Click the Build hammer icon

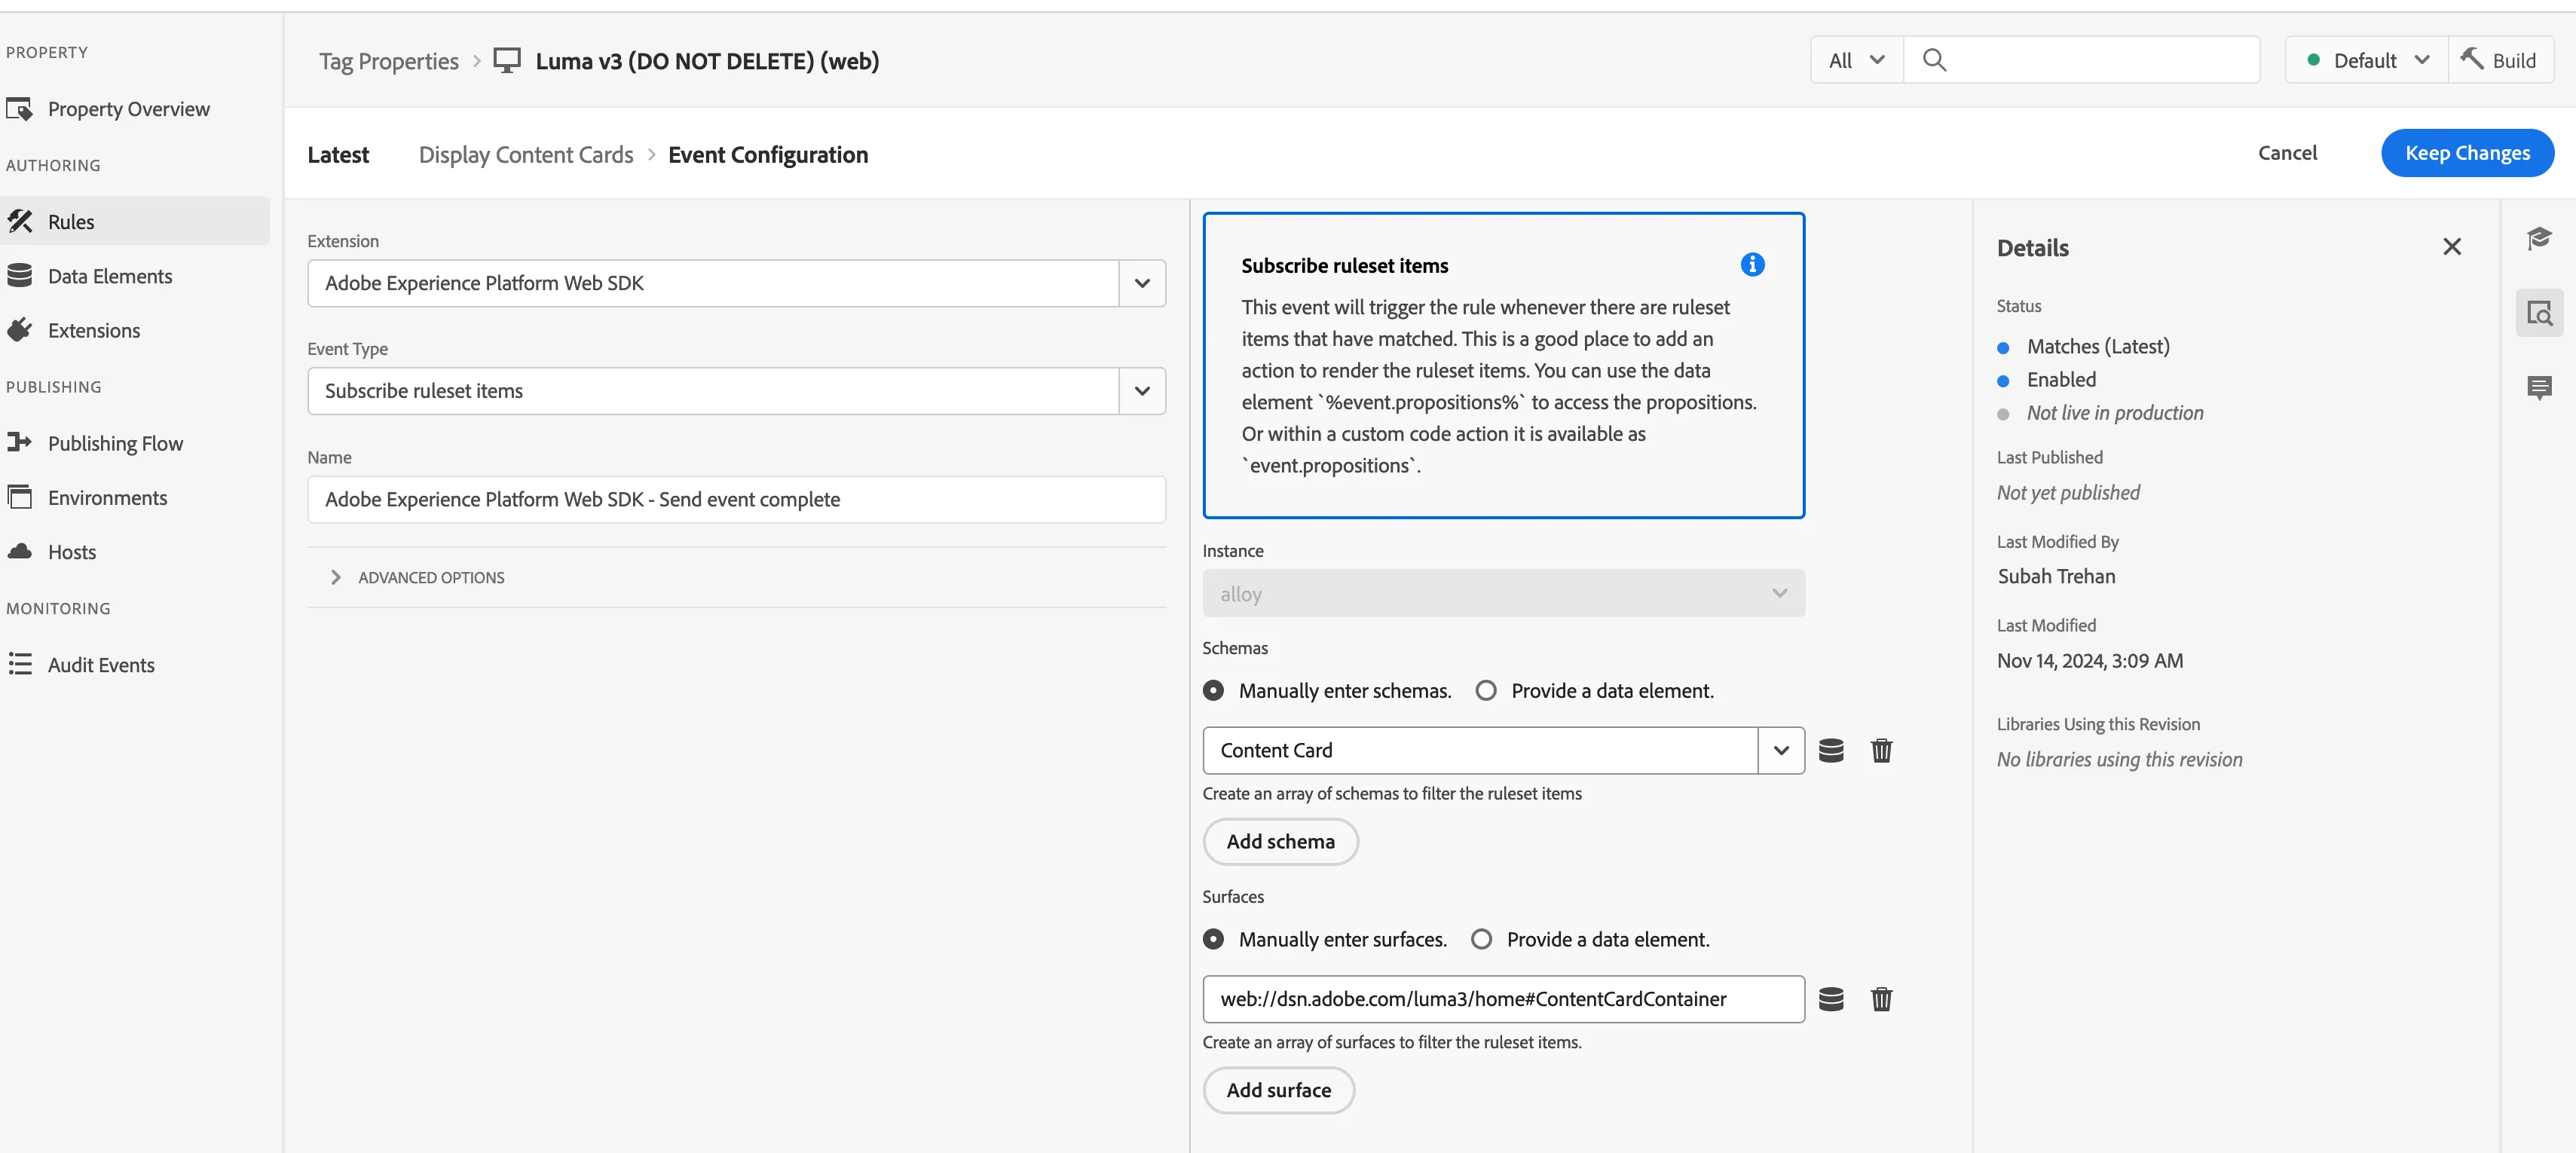[x=2472, y=59]
